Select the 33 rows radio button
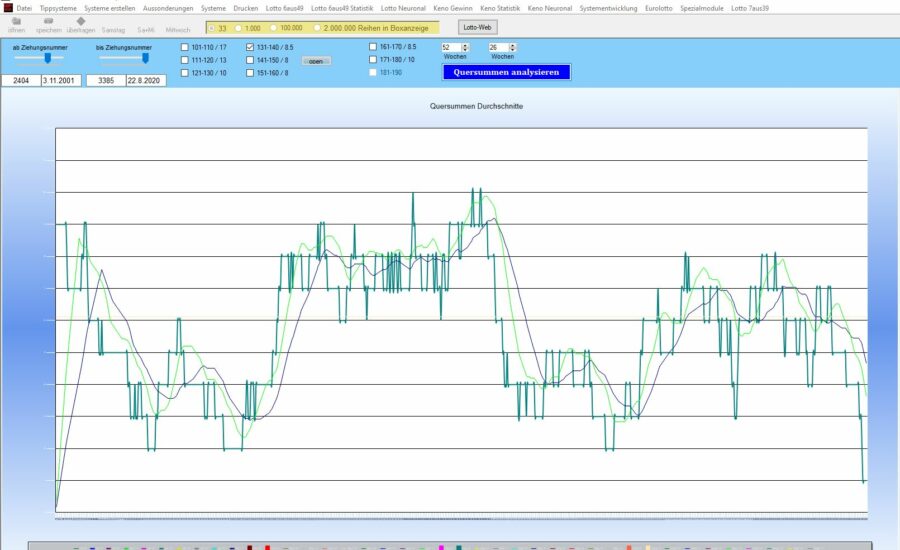900x550 pixels. (x=212, y=28)
